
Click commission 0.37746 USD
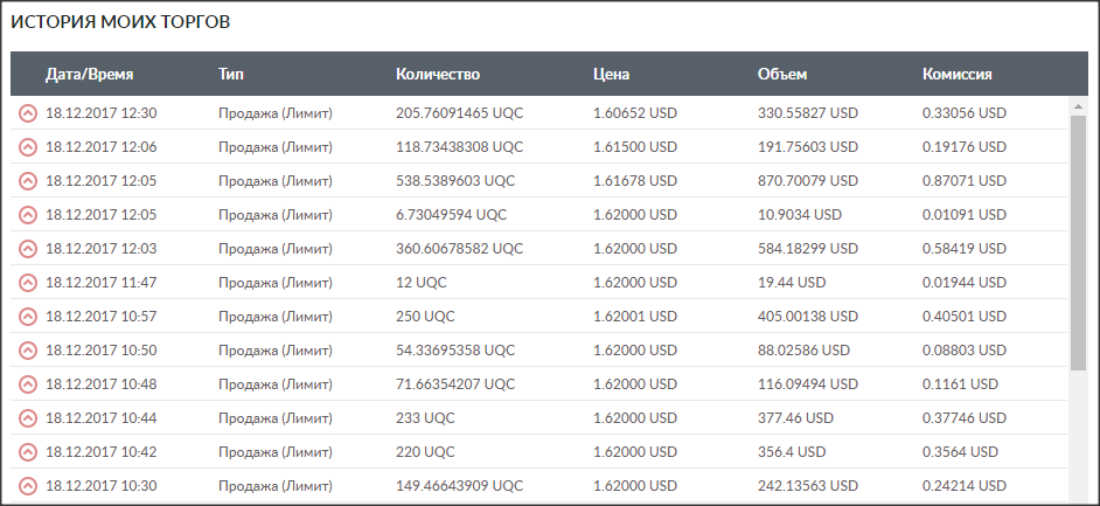964,418
